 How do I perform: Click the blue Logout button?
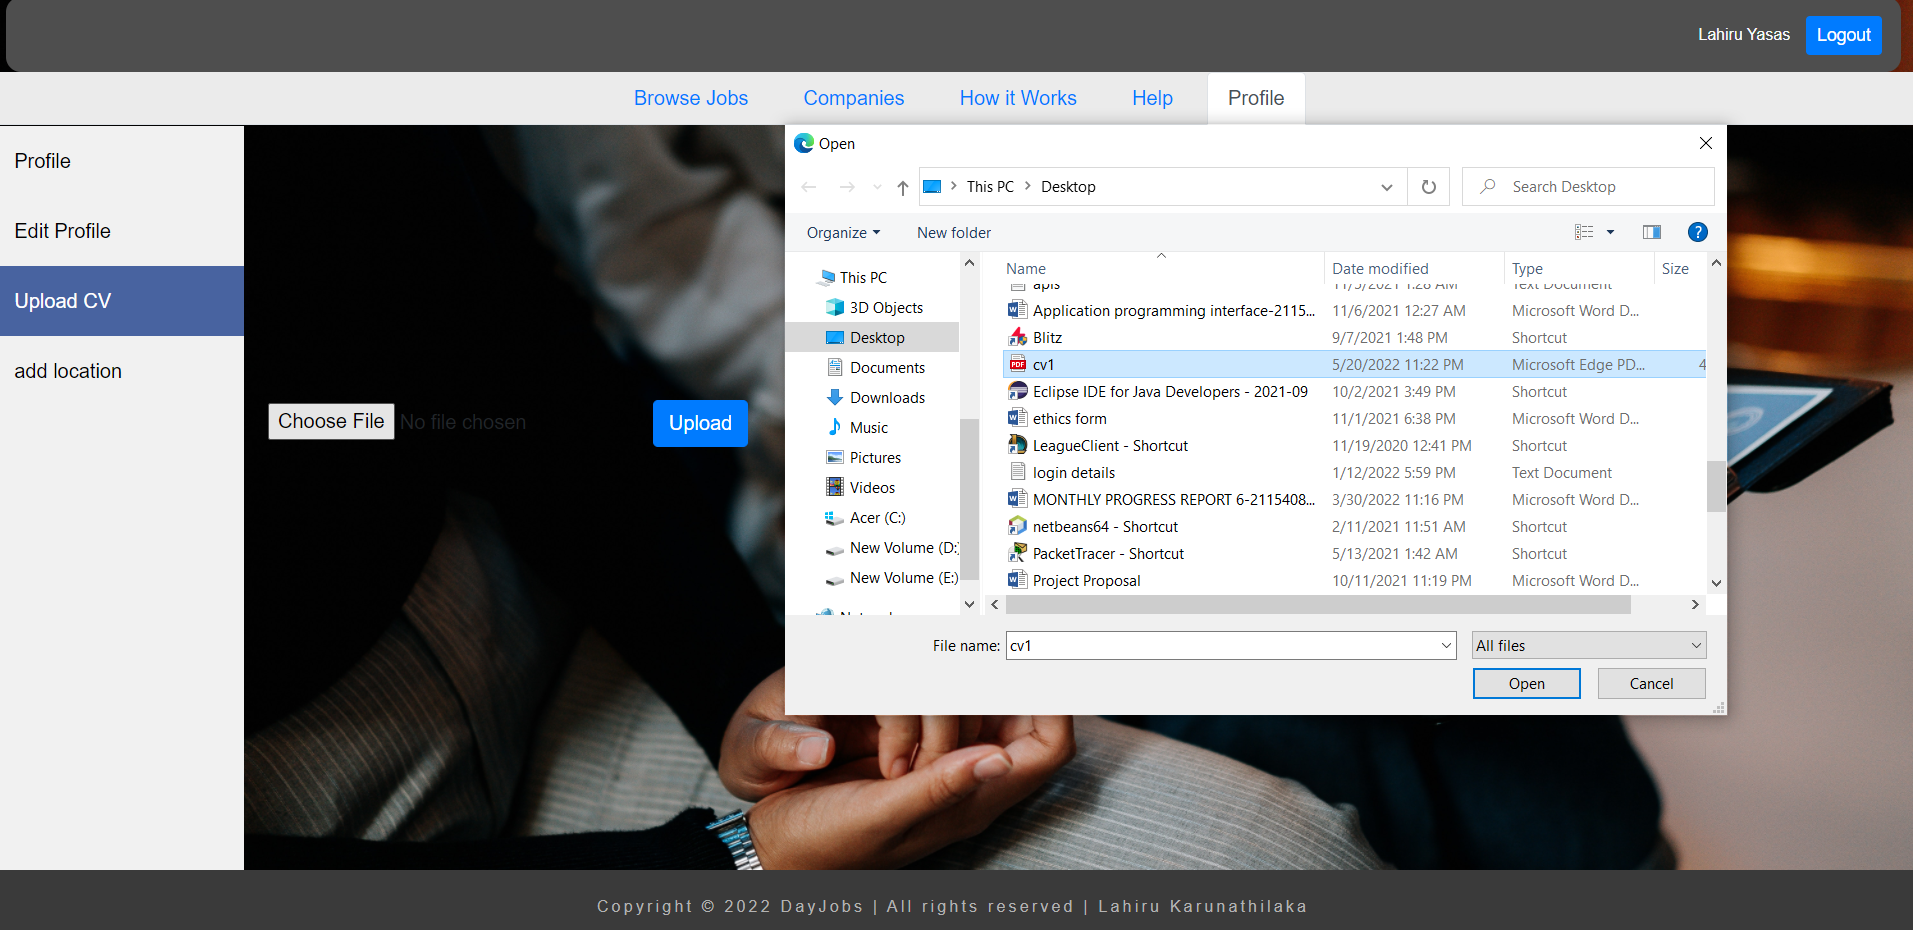coord(1842,35)
